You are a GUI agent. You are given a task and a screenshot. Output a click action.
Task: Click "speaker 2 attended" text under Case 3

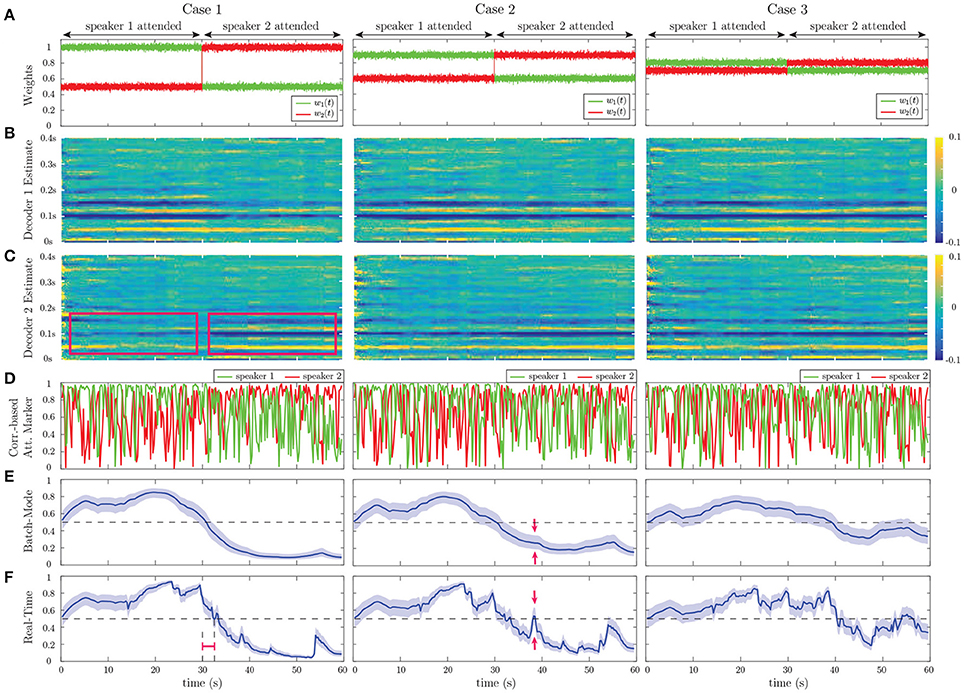coord(858,26)
